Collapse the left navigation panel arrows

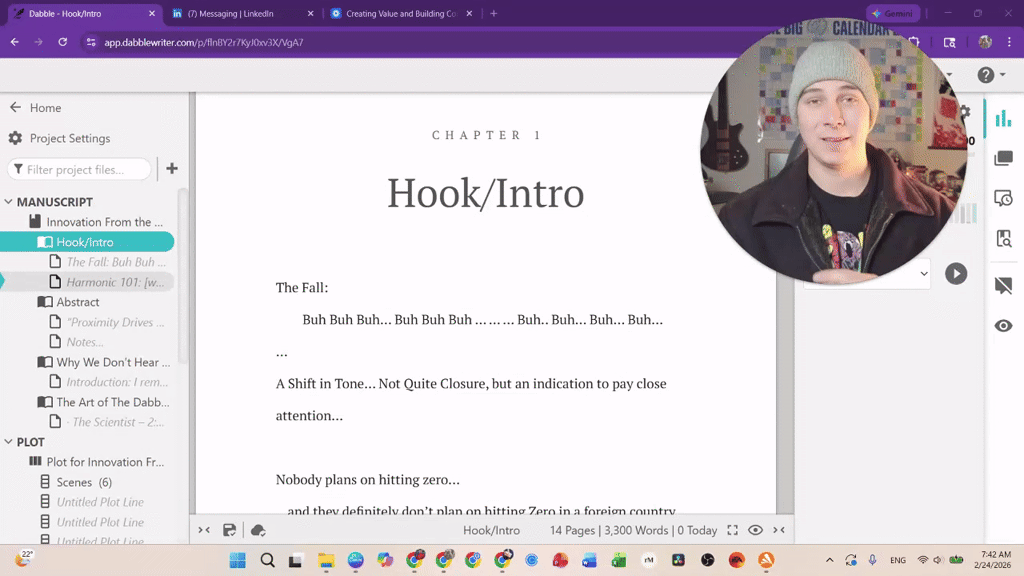204,530
